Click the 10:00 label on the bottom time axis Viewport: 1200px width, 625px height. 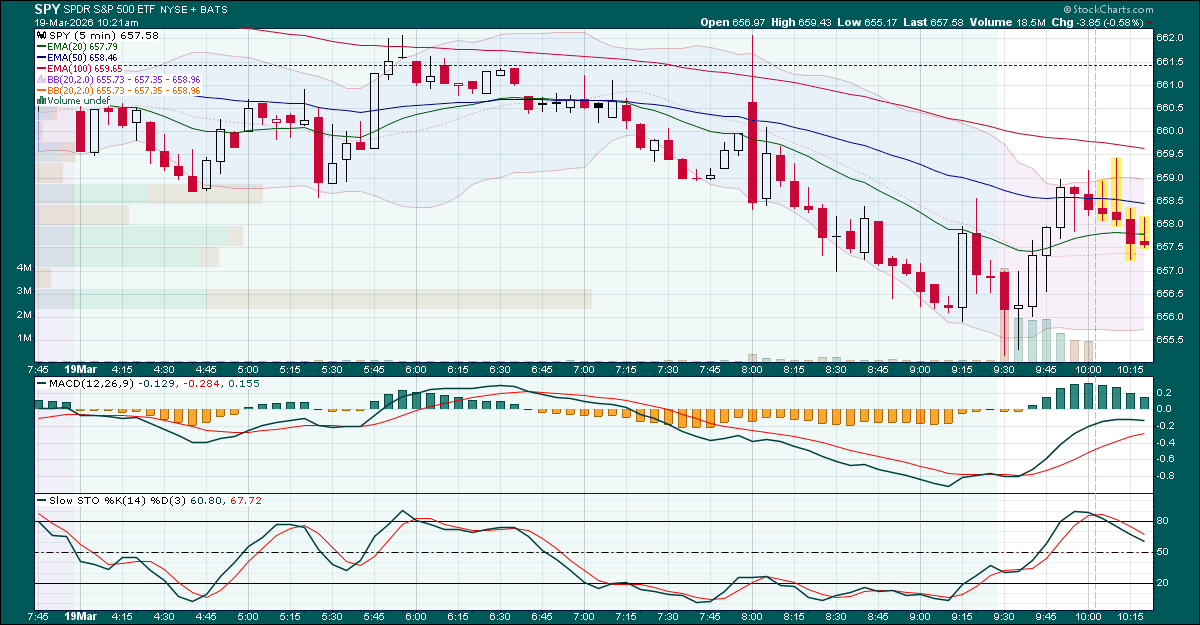pos(1089,618)
